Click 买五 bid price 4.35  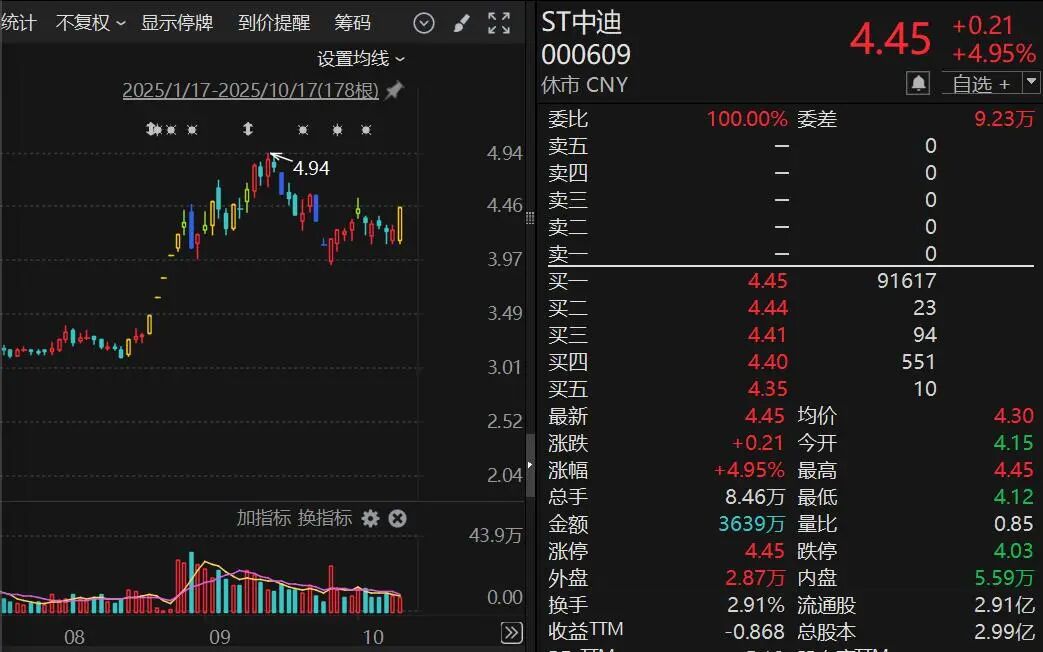click(x=768, y=389)
